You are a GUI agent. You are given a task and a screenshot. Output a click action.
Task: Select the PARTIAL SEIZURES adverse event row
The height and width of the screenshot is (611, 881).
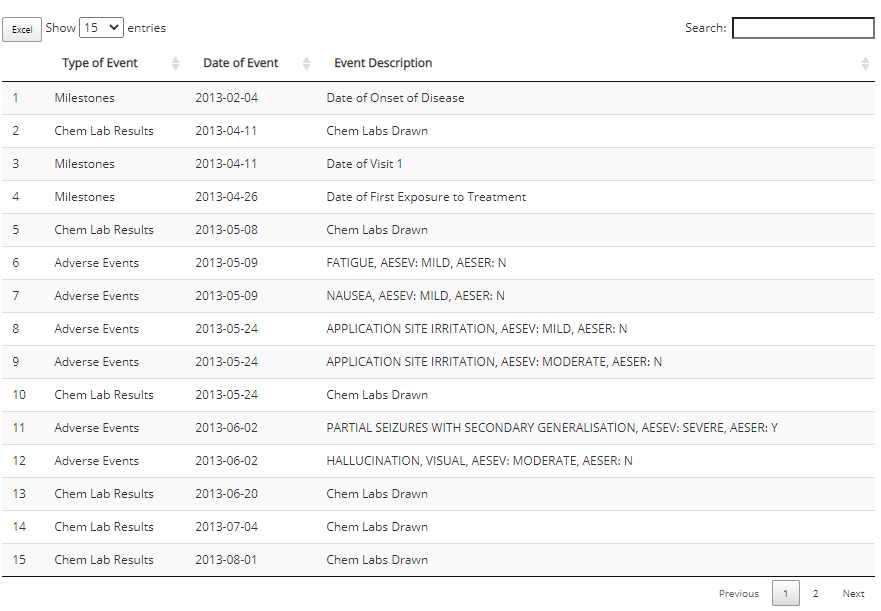[438, 428]
